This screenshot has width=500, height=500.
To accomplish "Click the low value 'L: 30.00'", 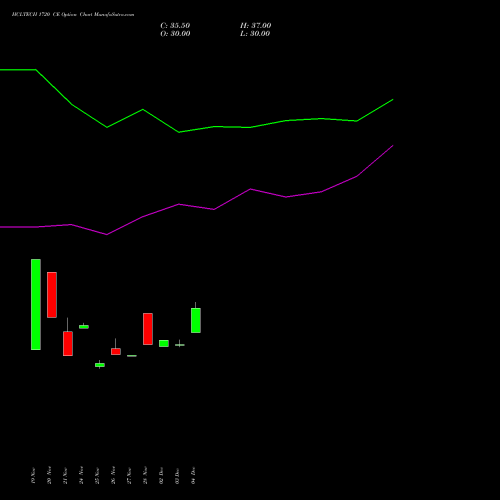I will point(255,34).
